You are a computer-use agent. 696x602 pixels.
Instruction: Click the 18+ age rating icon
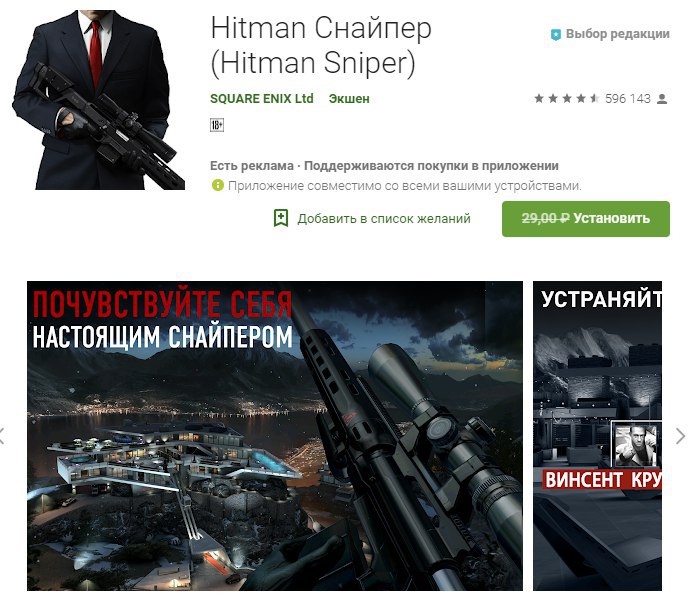[217, 125]
